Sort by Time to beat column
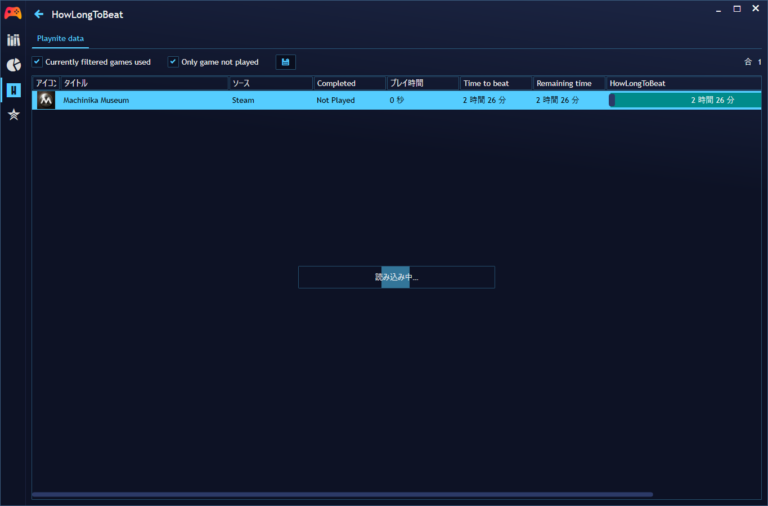The width and height of the screenshot is (768, 506). click(x=495, y=83)
